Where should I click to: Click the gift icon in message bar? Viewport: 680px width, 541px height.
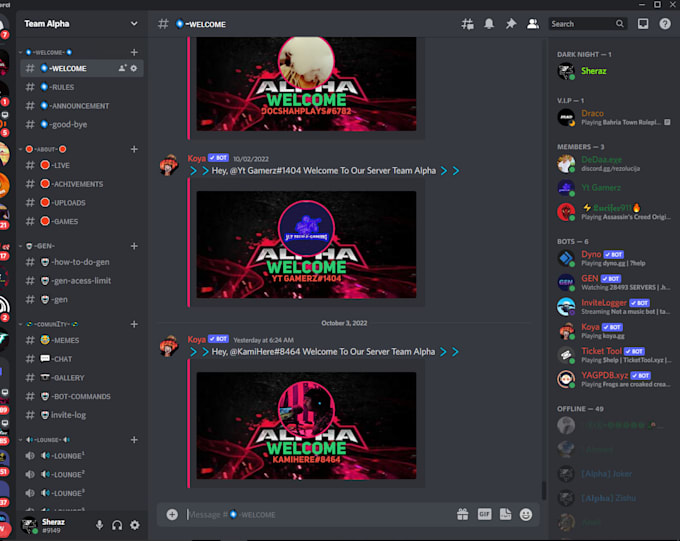click(462, 514)
